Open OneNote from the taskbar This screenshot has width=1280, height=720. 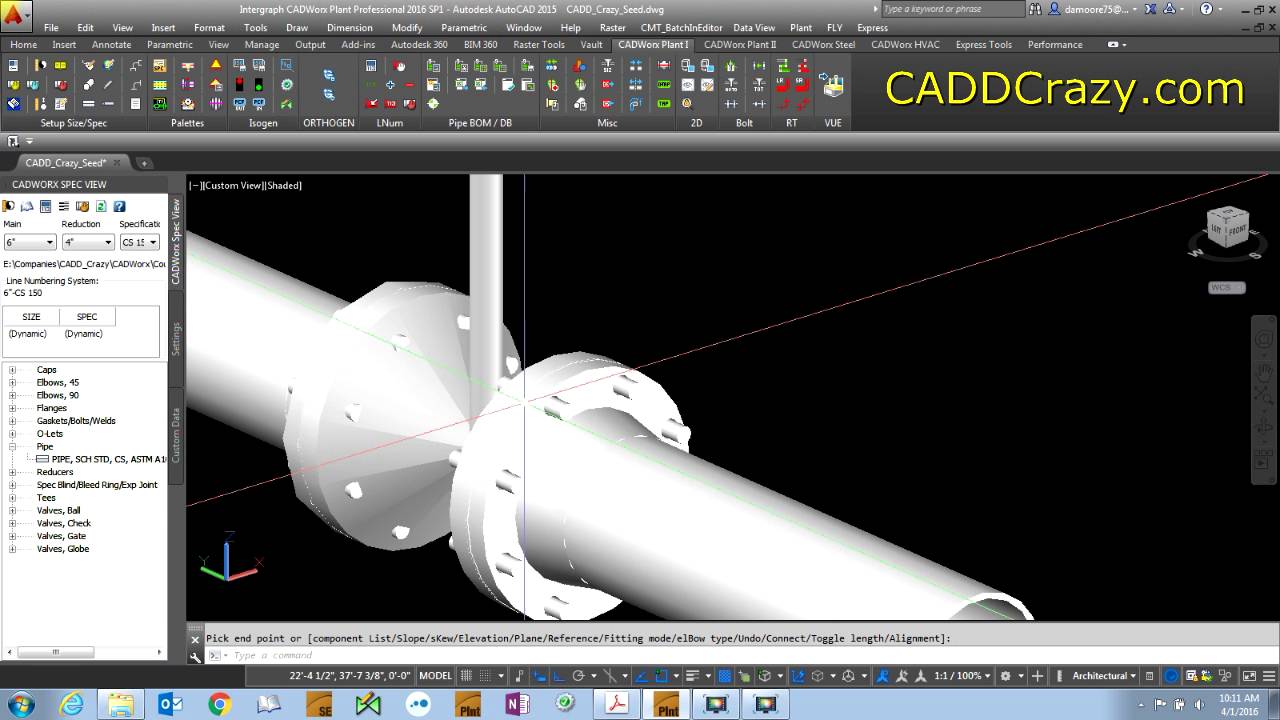(517, 704)
